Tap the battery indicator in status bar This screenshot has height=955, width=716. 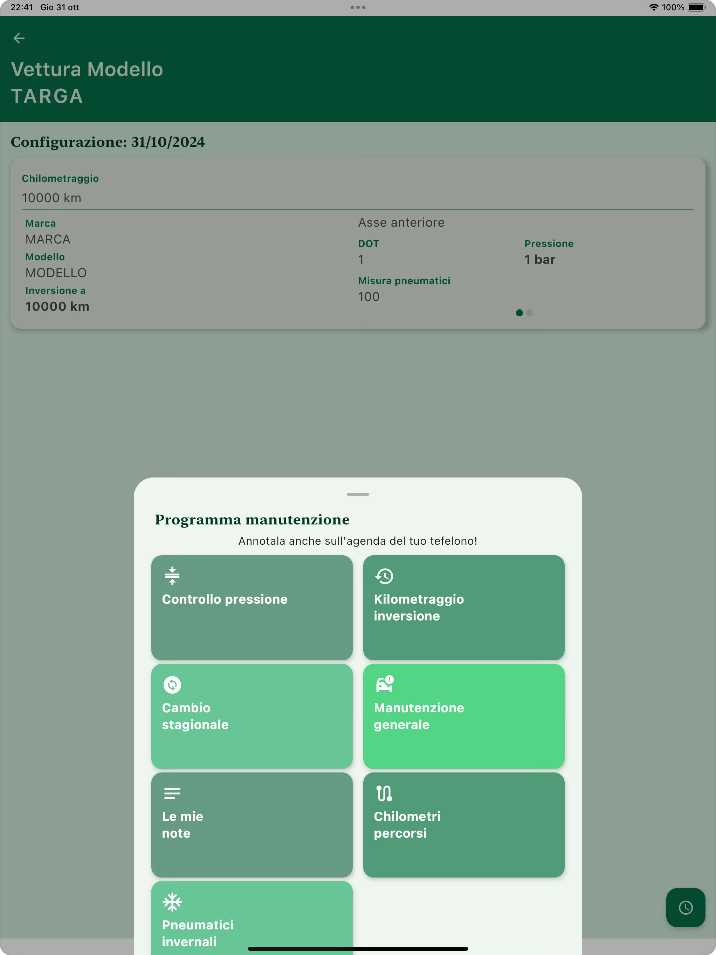tap(696, 7)
